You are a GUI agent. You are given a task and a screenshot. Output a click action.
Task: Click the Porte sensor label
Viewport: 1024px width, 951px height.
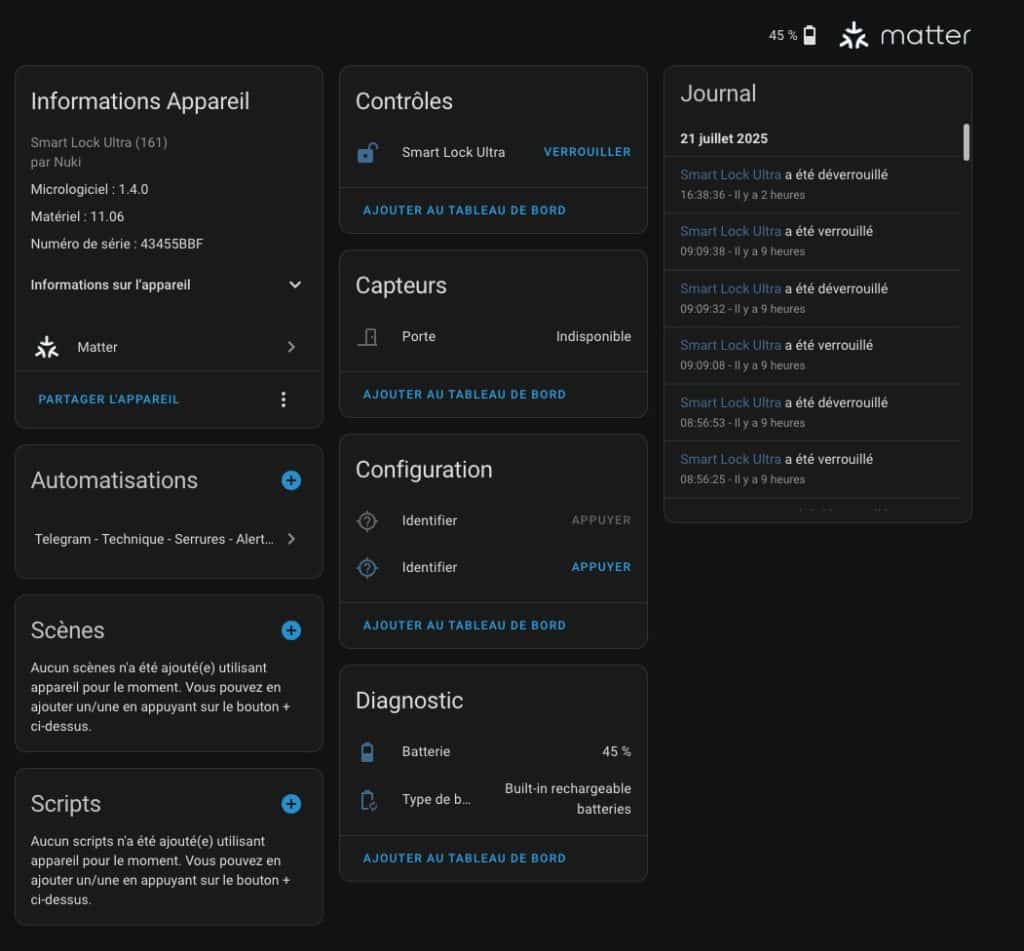(x=419, y=336)
